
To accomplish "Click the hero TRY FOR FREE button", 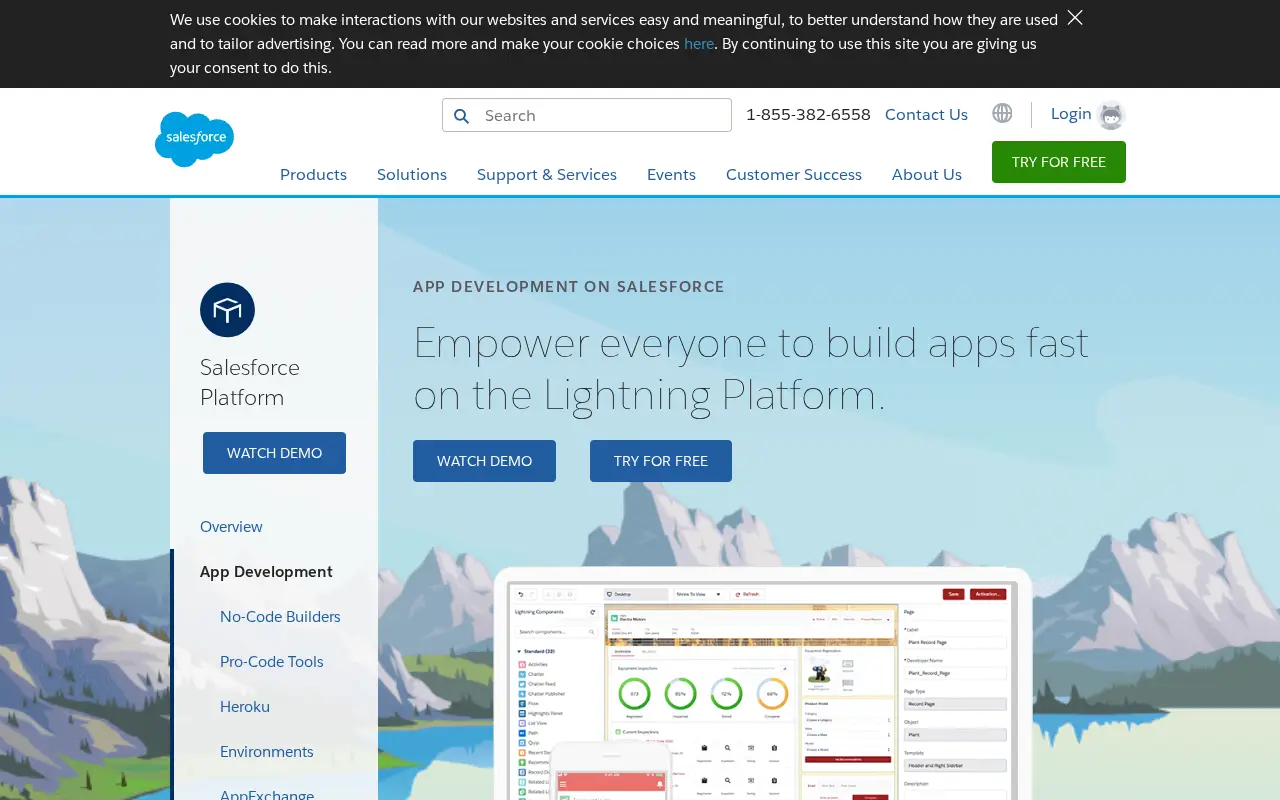I will (x=661, y=461).
